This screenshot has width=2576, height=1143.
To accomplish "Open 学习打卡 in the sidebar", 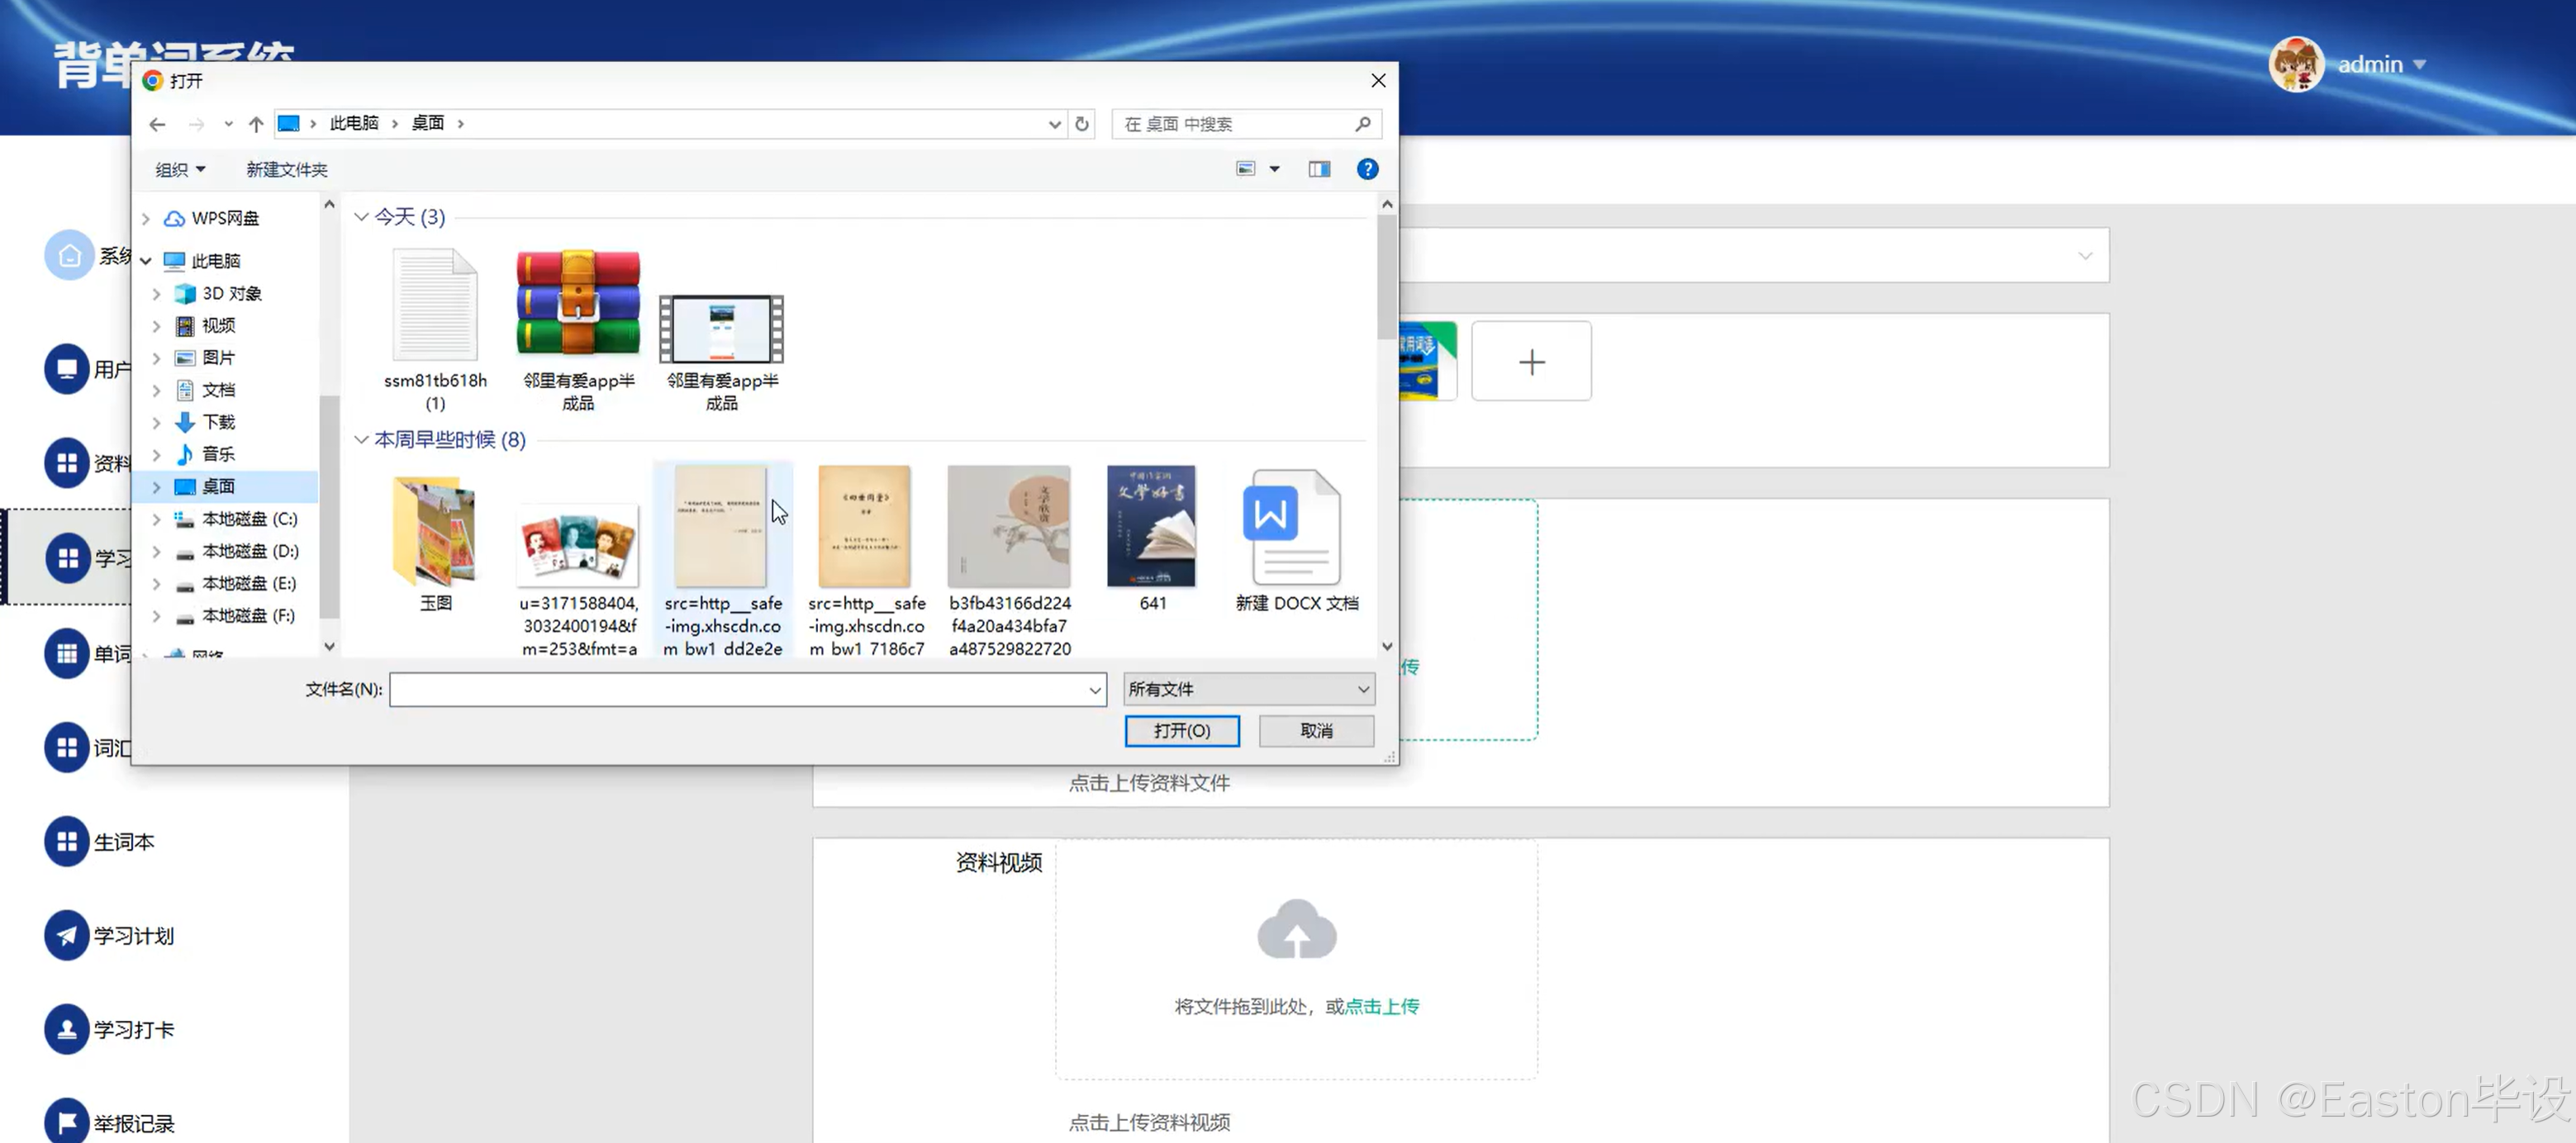I will click(110, 1030).
